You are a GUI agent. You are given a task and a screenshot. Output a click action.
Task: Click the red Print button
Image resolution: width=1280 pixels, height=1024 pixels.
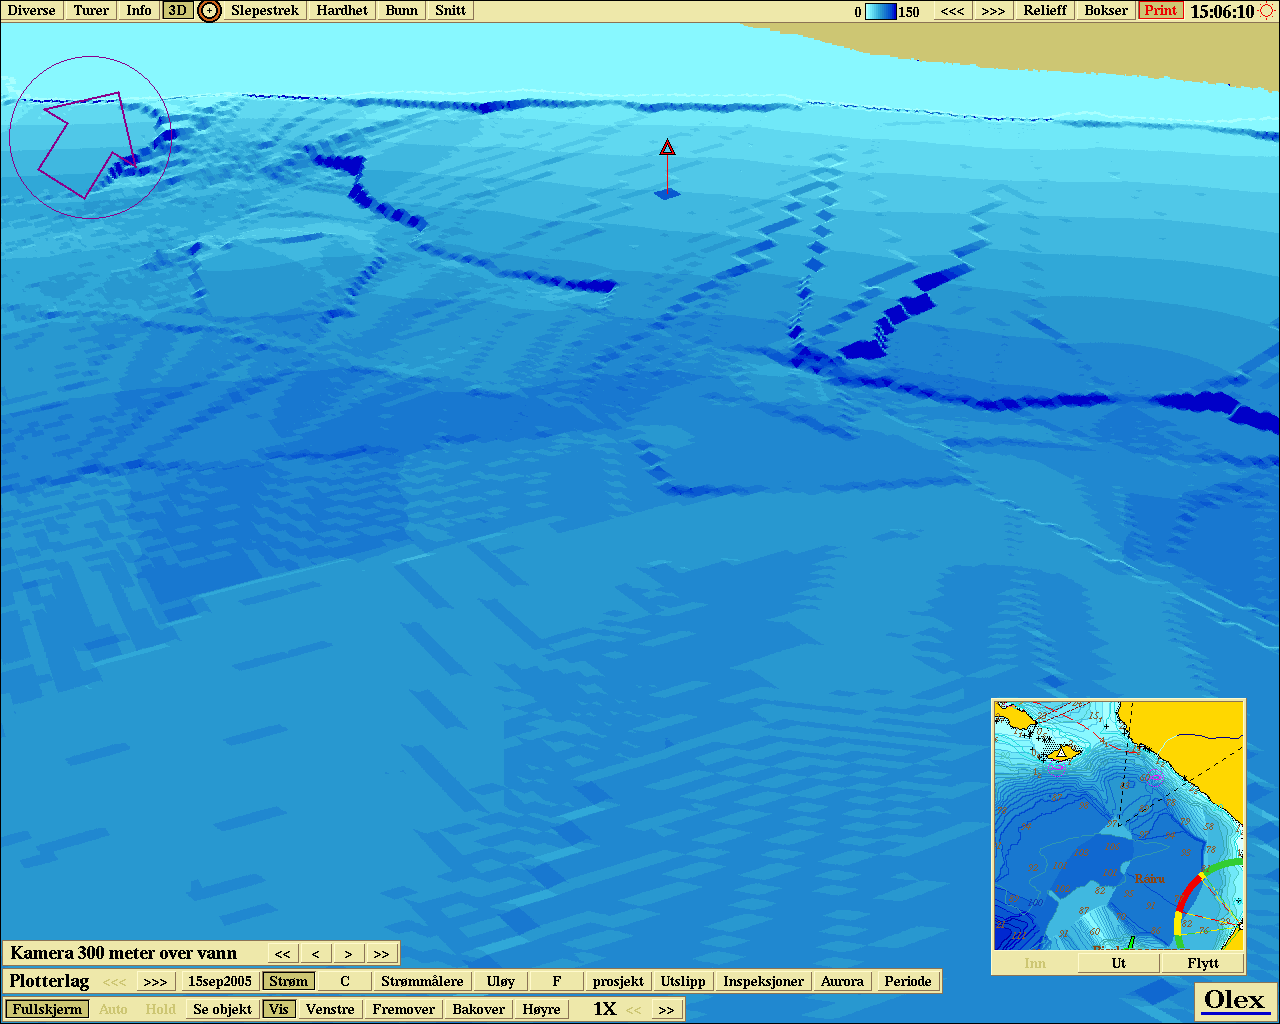1161,11
